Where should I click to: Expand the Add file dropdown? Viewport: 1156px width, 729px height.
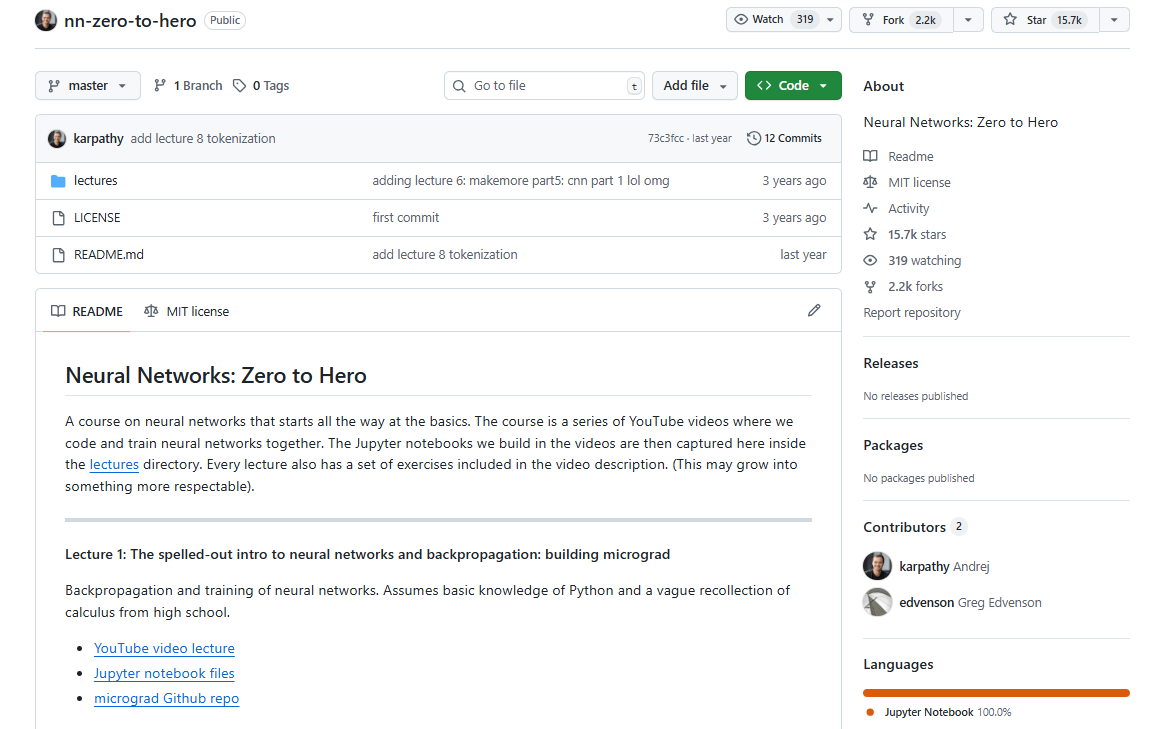(694, 86)
